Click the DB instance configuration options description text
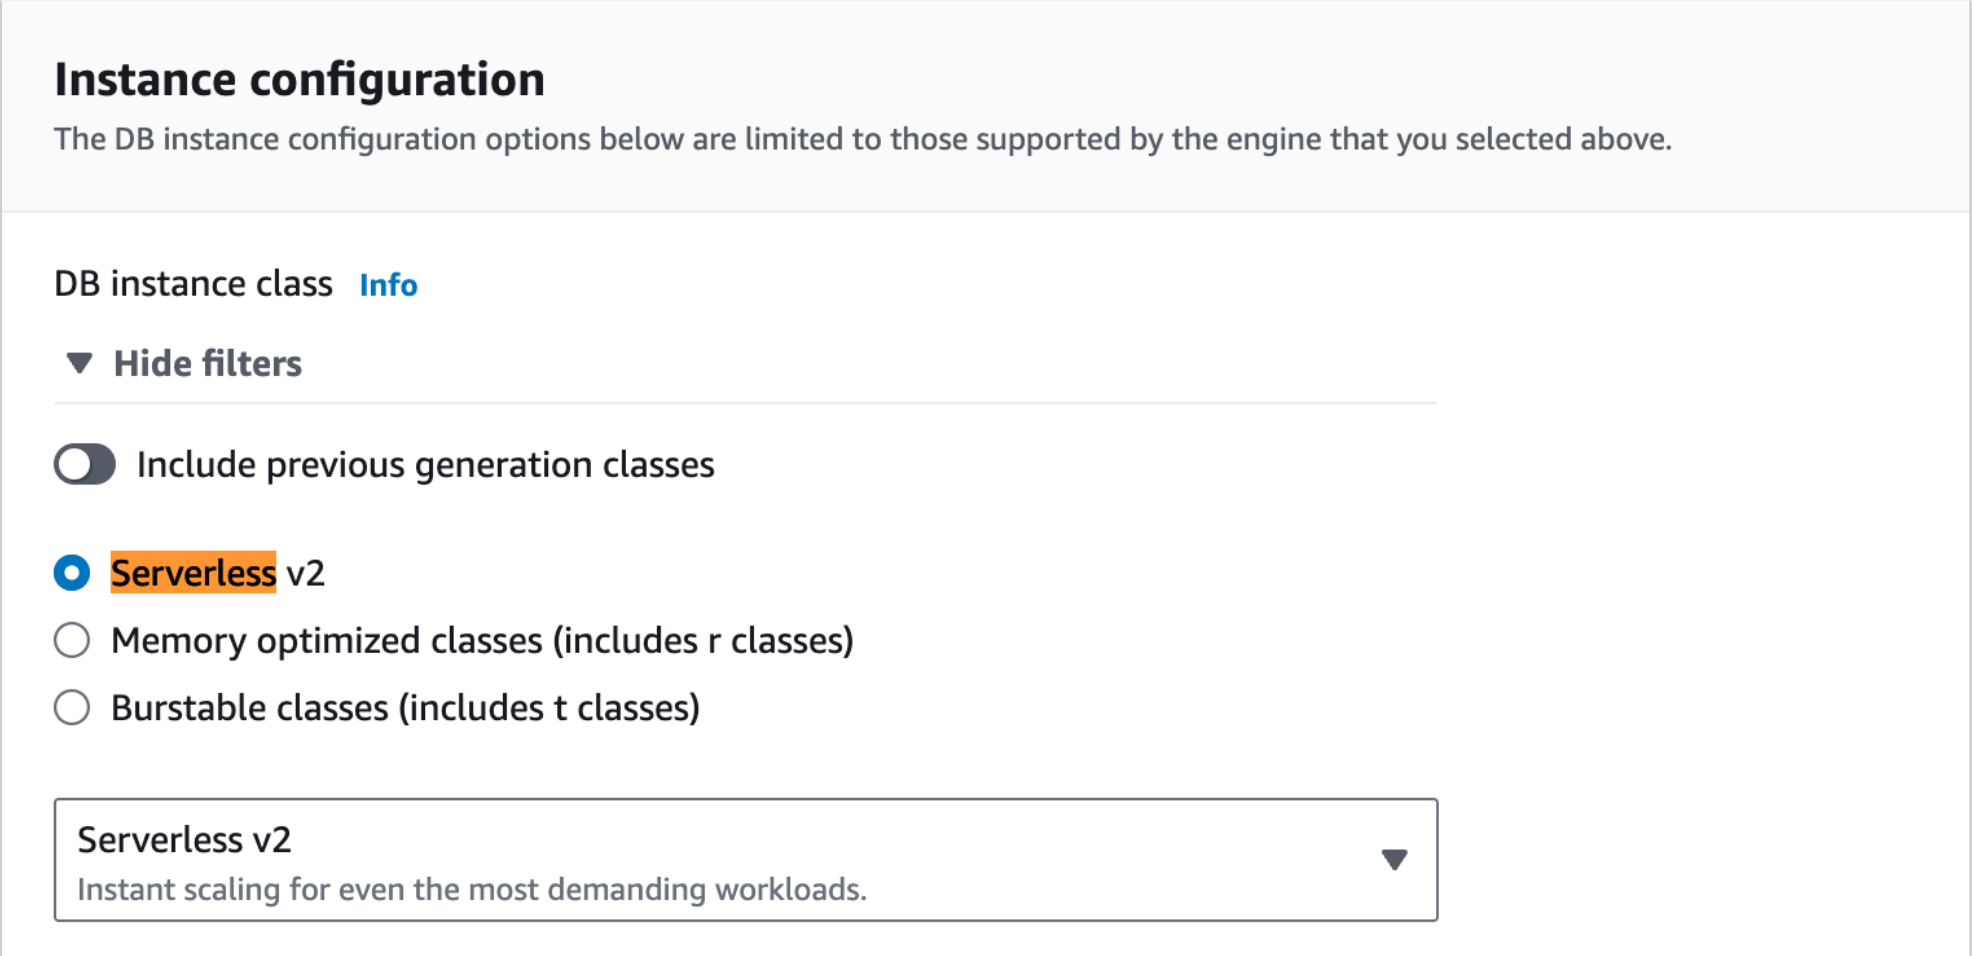Image resolution: width=1972 pixels, height=956 pixels. tap(862, 139)
